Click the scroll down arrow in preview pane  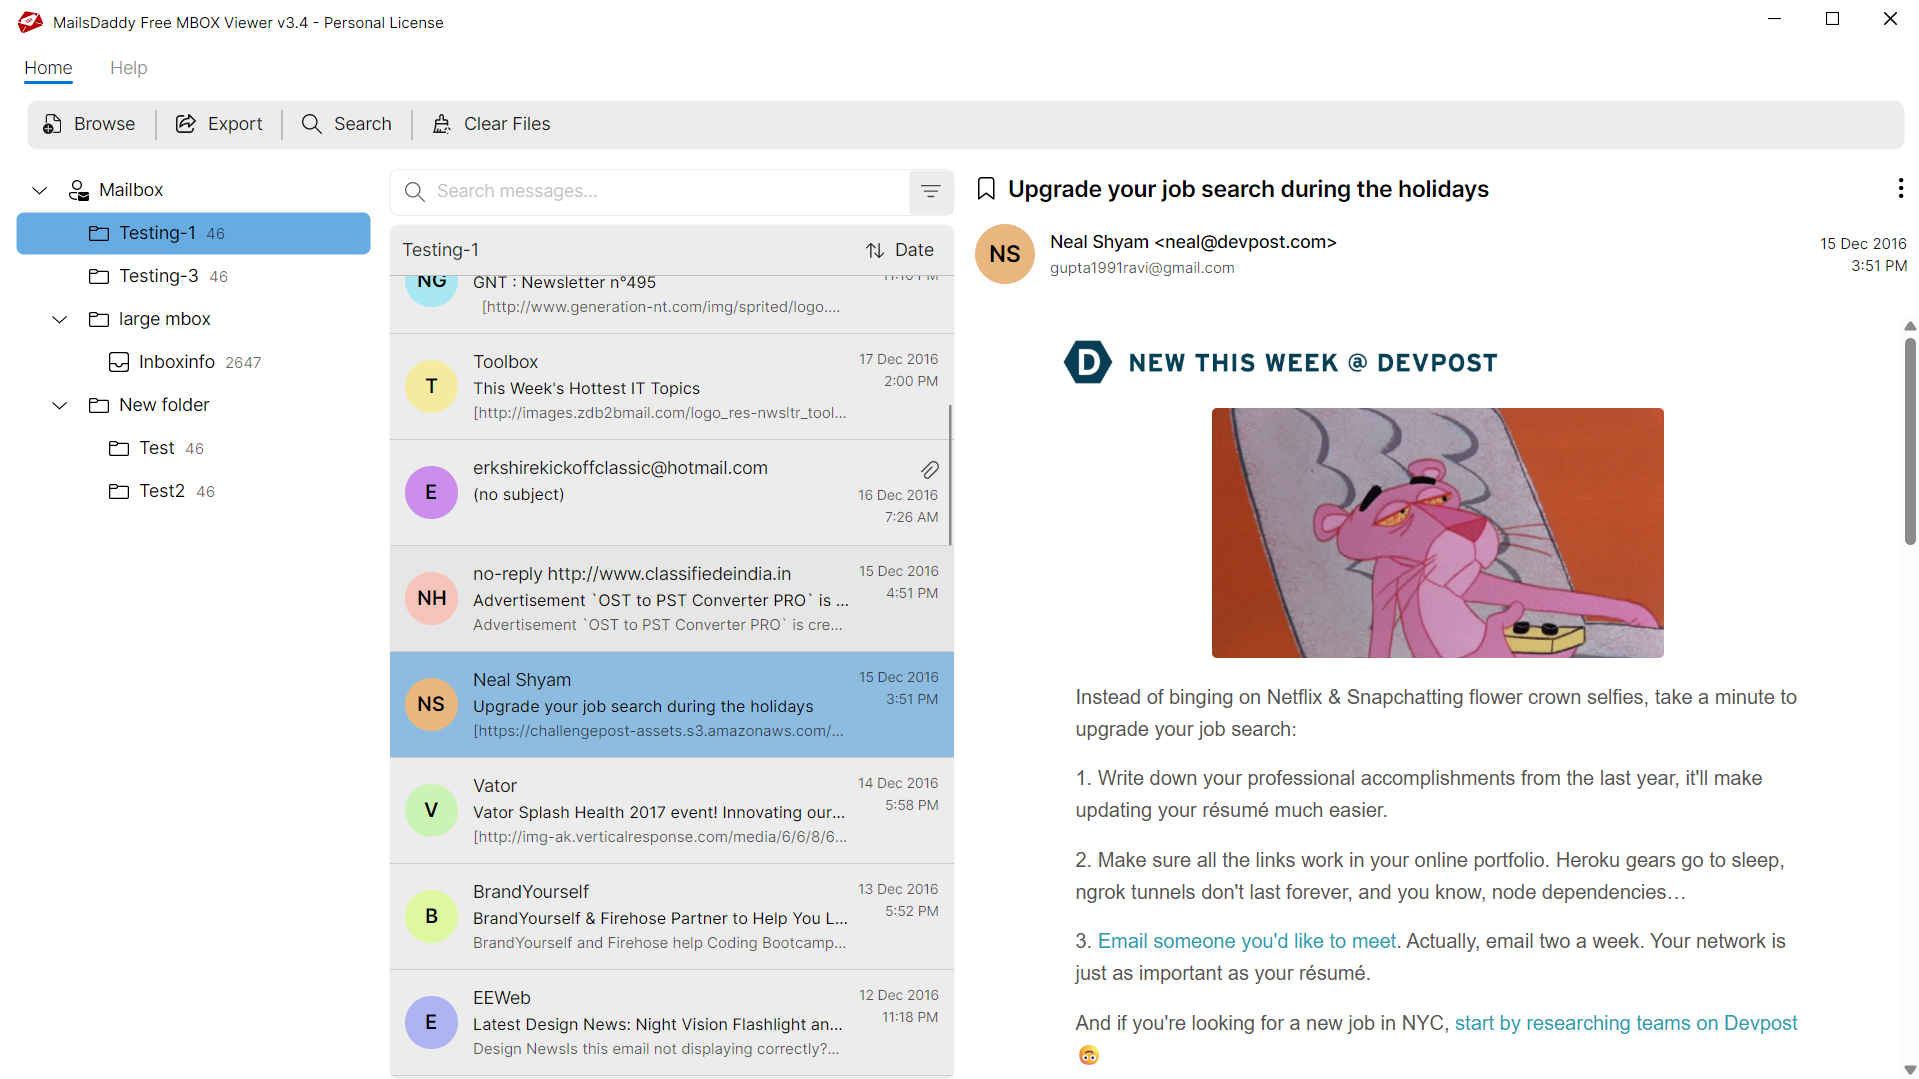tap(1910, 1070)
